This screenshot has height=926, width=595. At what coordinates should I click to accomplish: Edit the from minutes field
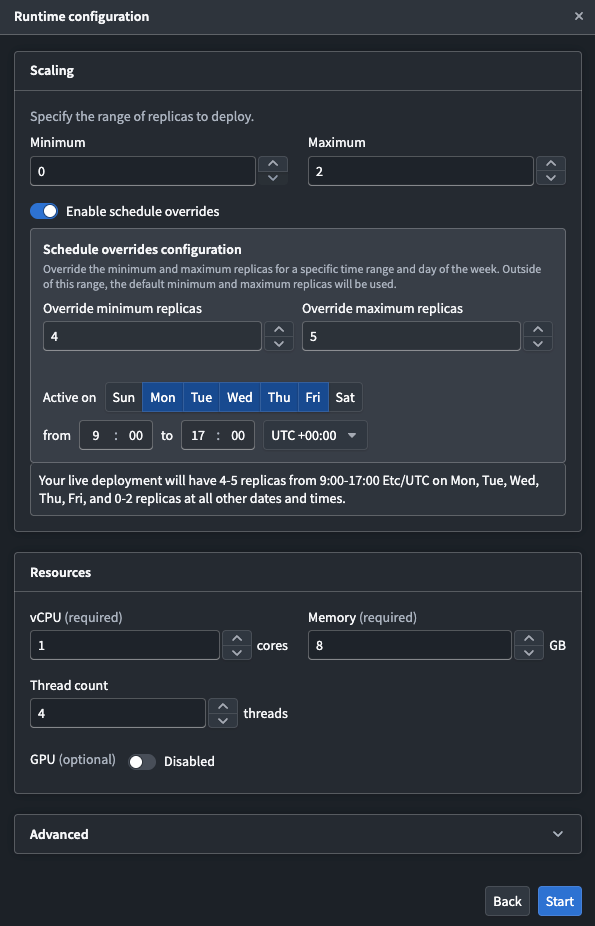[136, 436]
